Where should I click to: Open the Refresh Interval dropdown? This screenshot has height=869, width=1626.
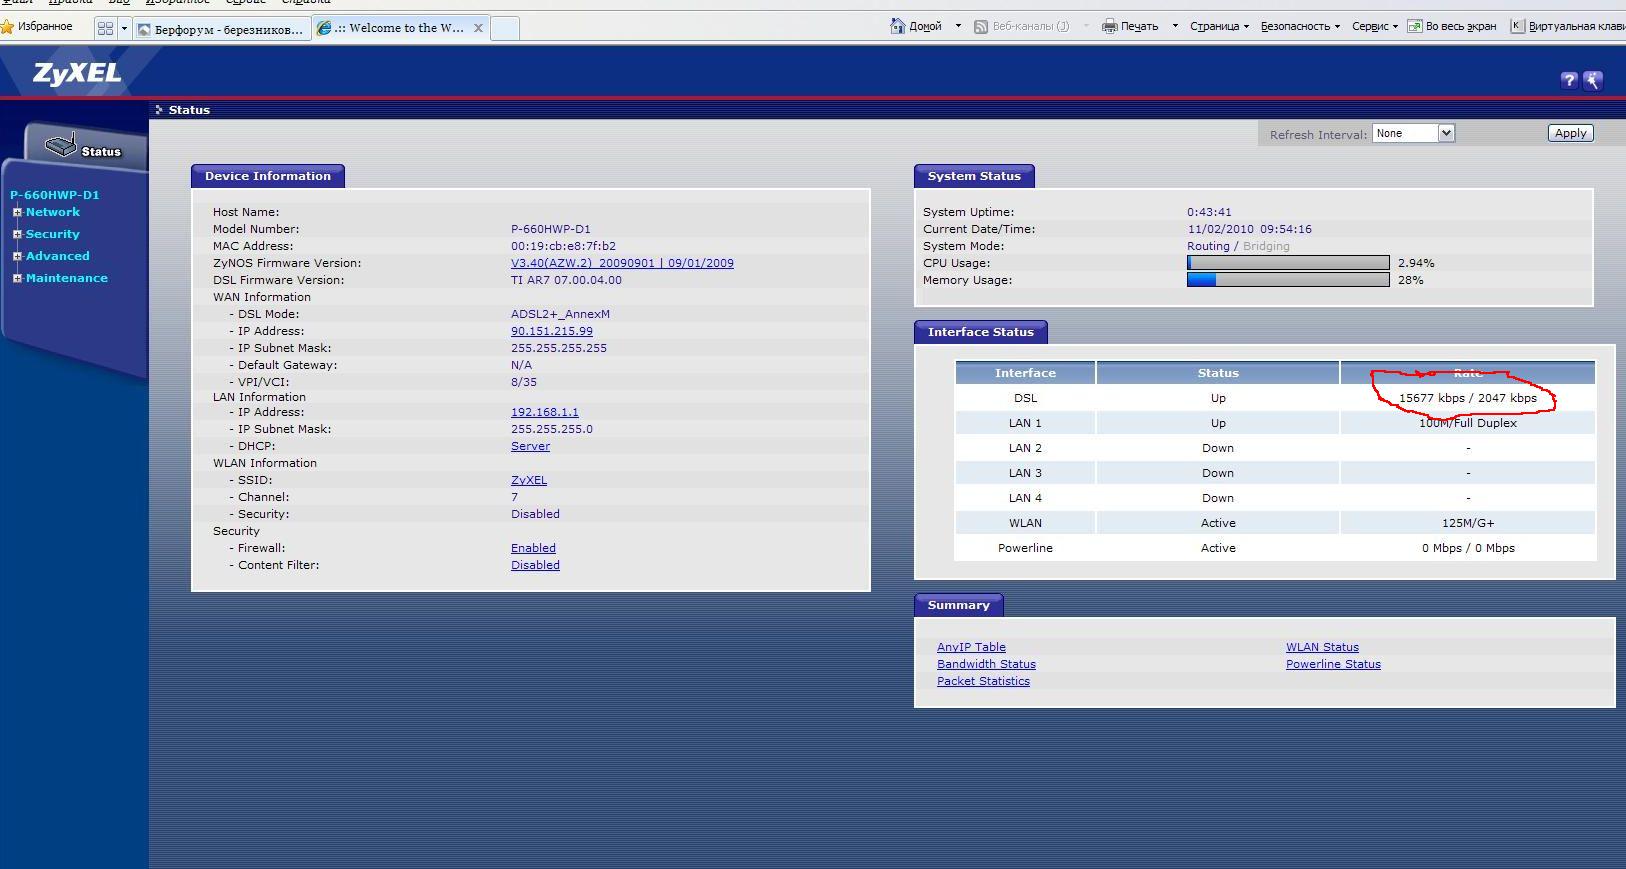point(1445,133)
